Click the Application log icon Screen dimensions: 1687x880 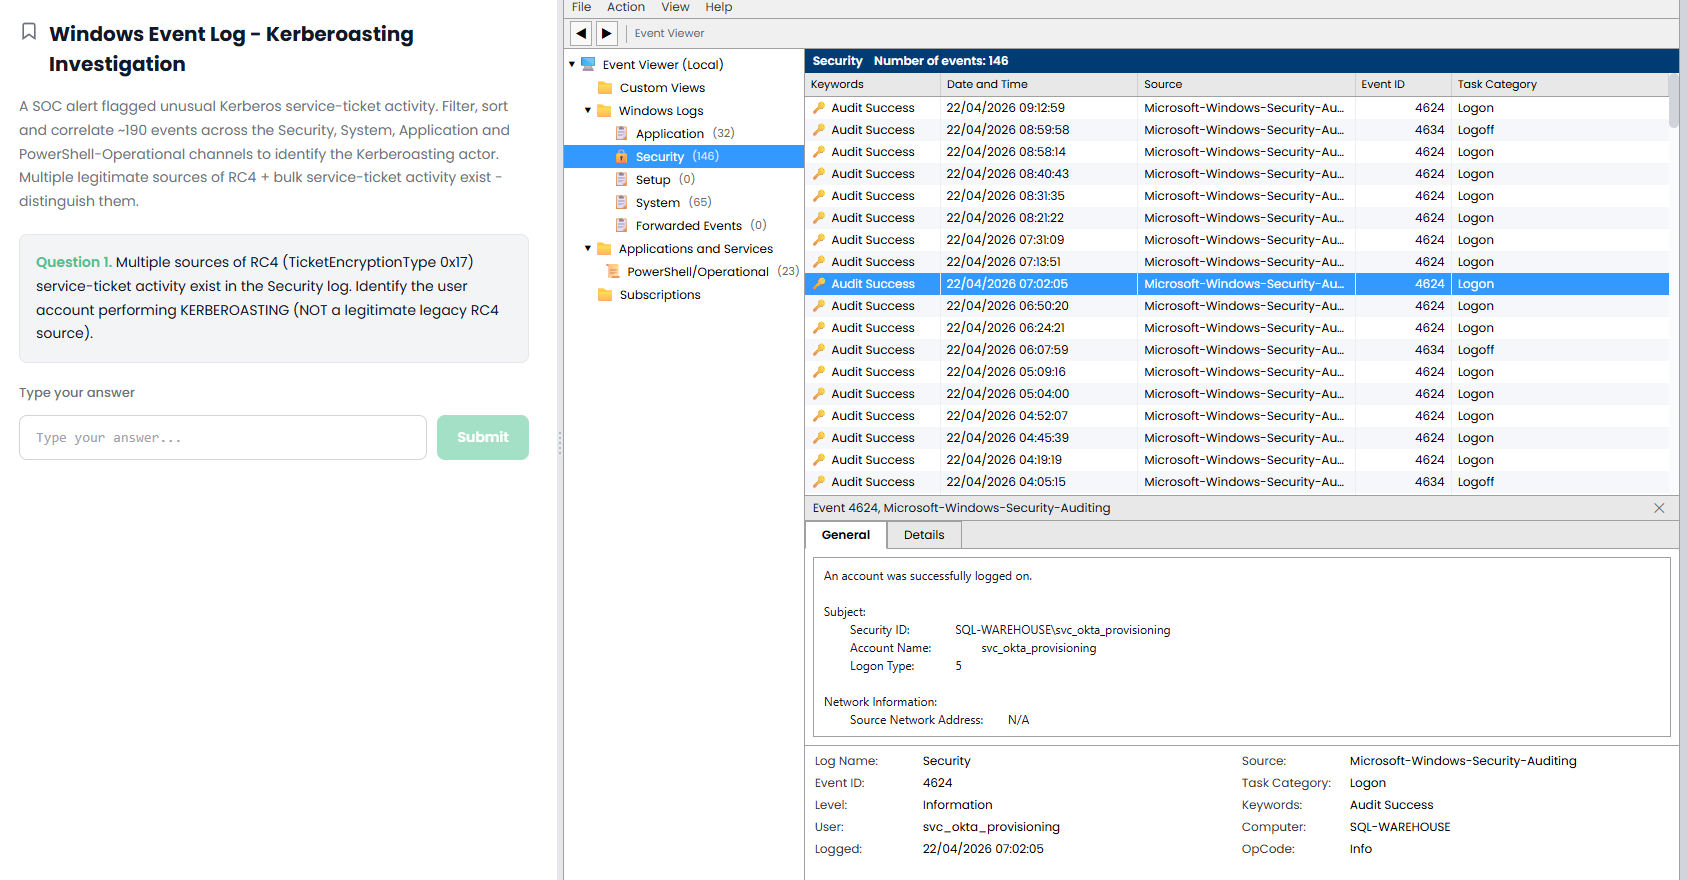tap(621, 133)
